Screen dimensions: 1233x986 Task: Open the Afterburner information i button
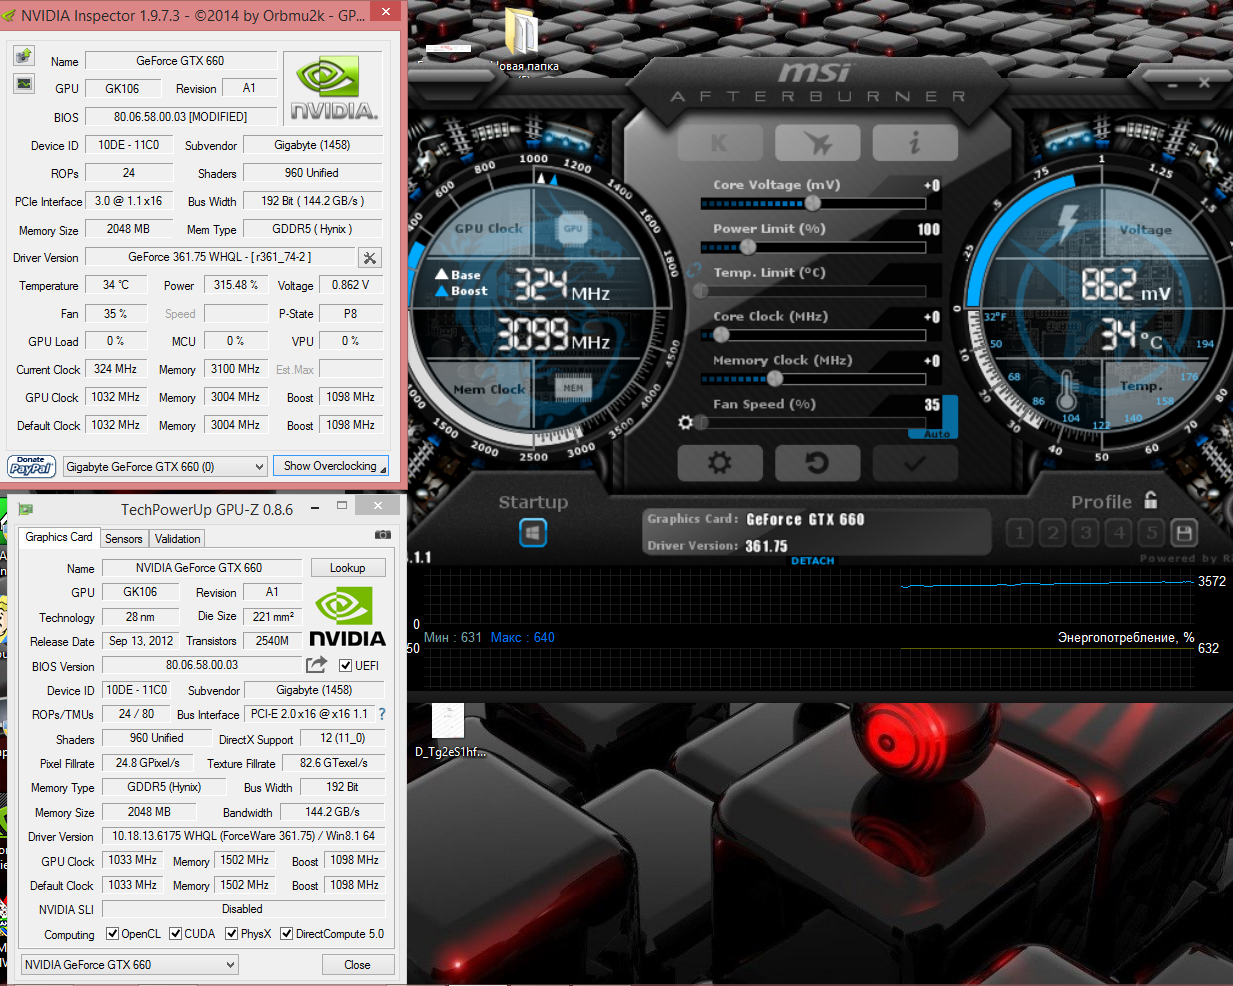[914, 143]
